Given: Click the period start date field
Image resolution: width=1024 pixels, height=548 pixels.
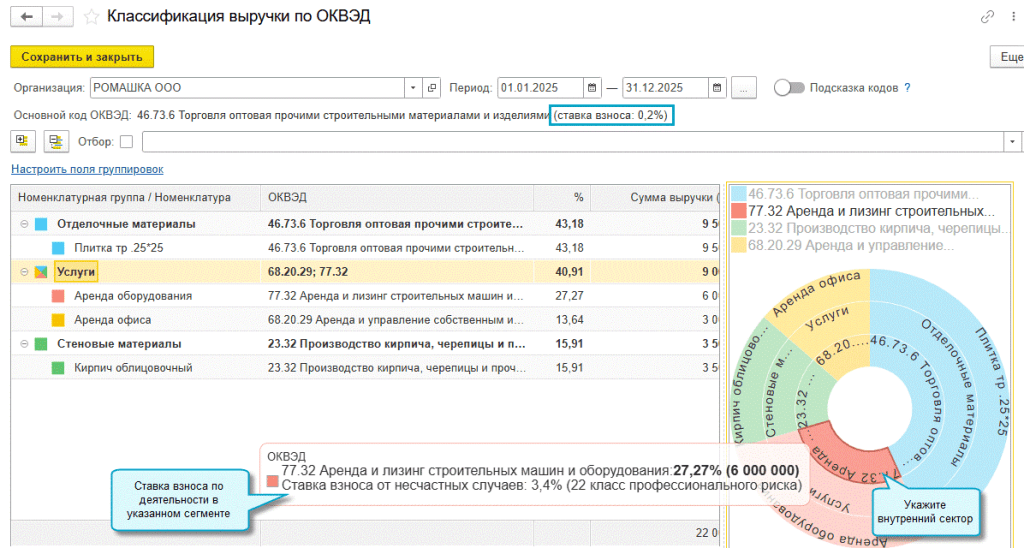Looking at the screenshot, I should [540, 88].
